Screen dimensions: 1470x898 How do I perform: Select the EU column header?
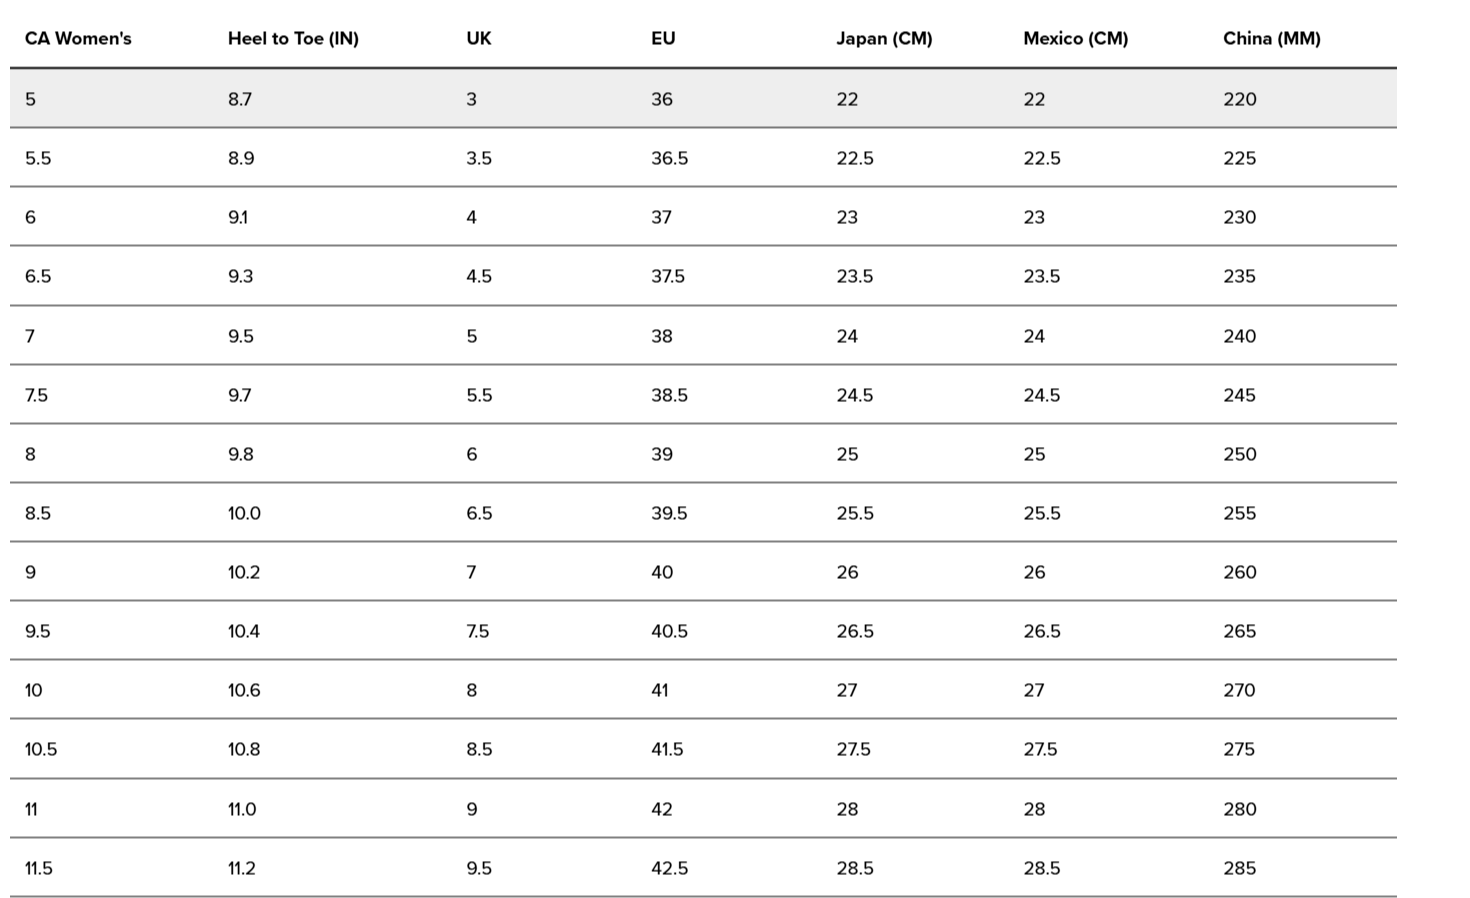pos(663,39)
